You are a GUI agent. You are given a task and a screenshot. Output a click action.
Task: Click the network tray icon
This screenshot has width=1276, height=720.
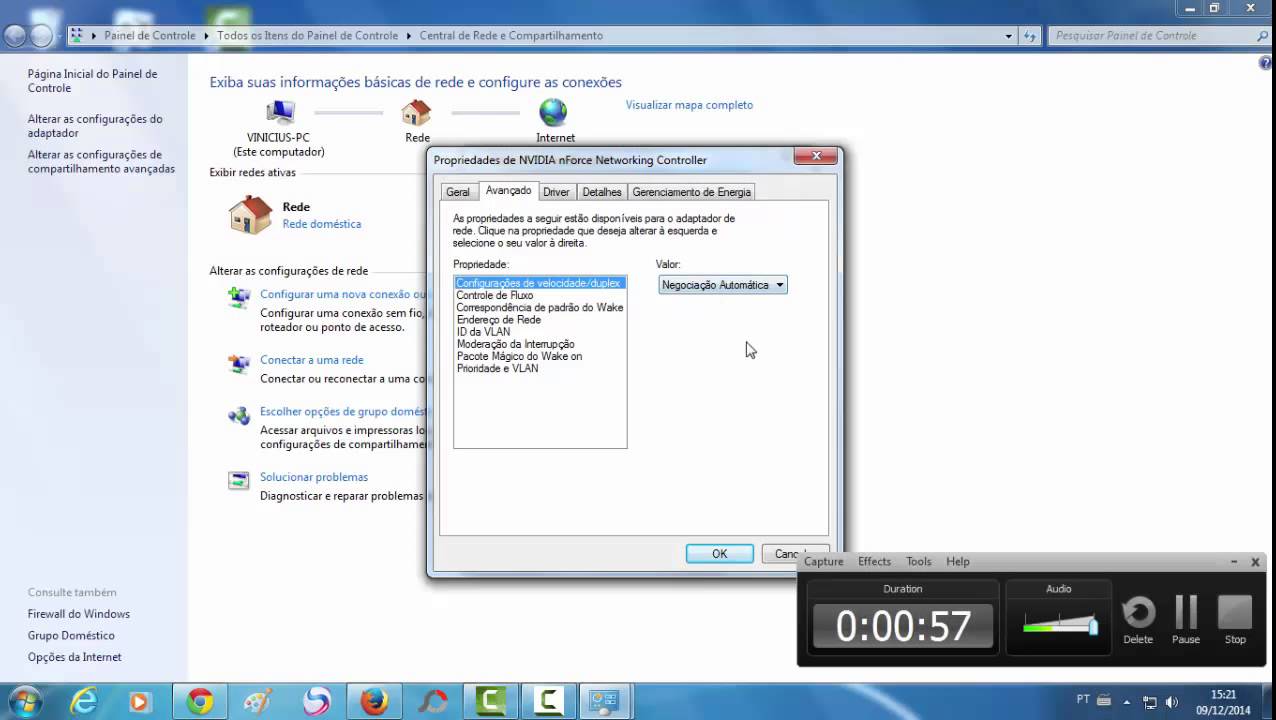(1150, 702)
